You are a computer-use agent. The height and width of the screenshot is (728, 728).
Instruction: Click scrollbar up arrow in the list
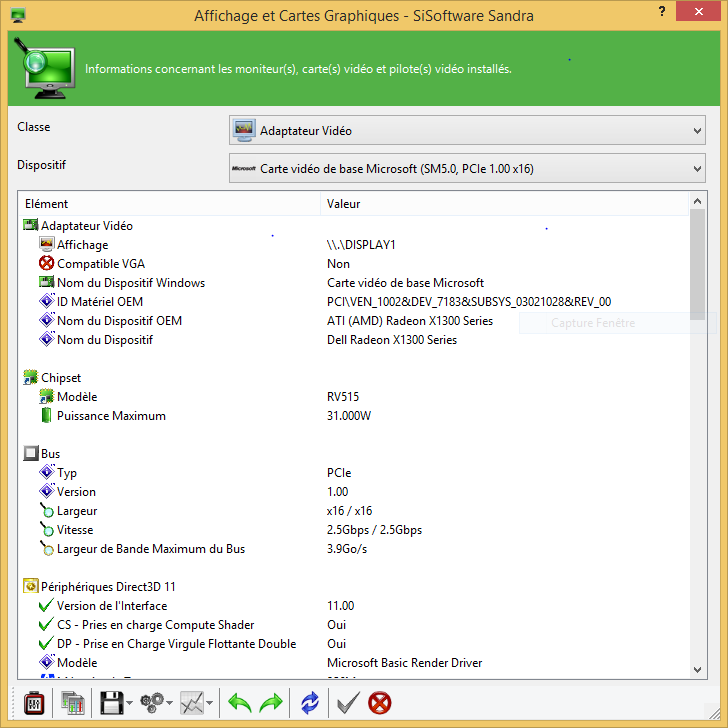pos(697,201)
